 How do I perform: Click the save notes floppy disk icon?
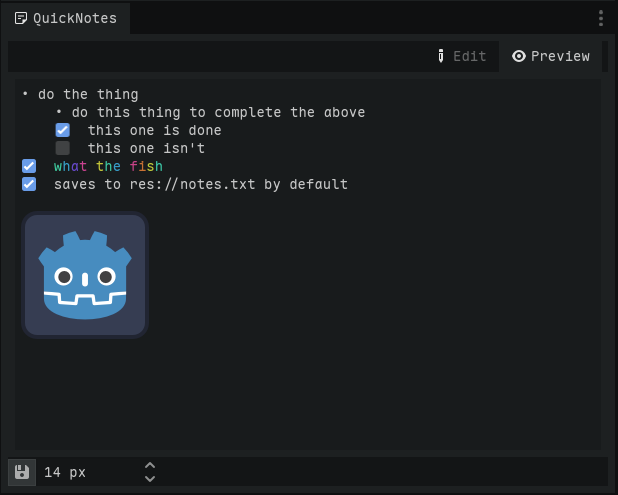coord(22,472)
